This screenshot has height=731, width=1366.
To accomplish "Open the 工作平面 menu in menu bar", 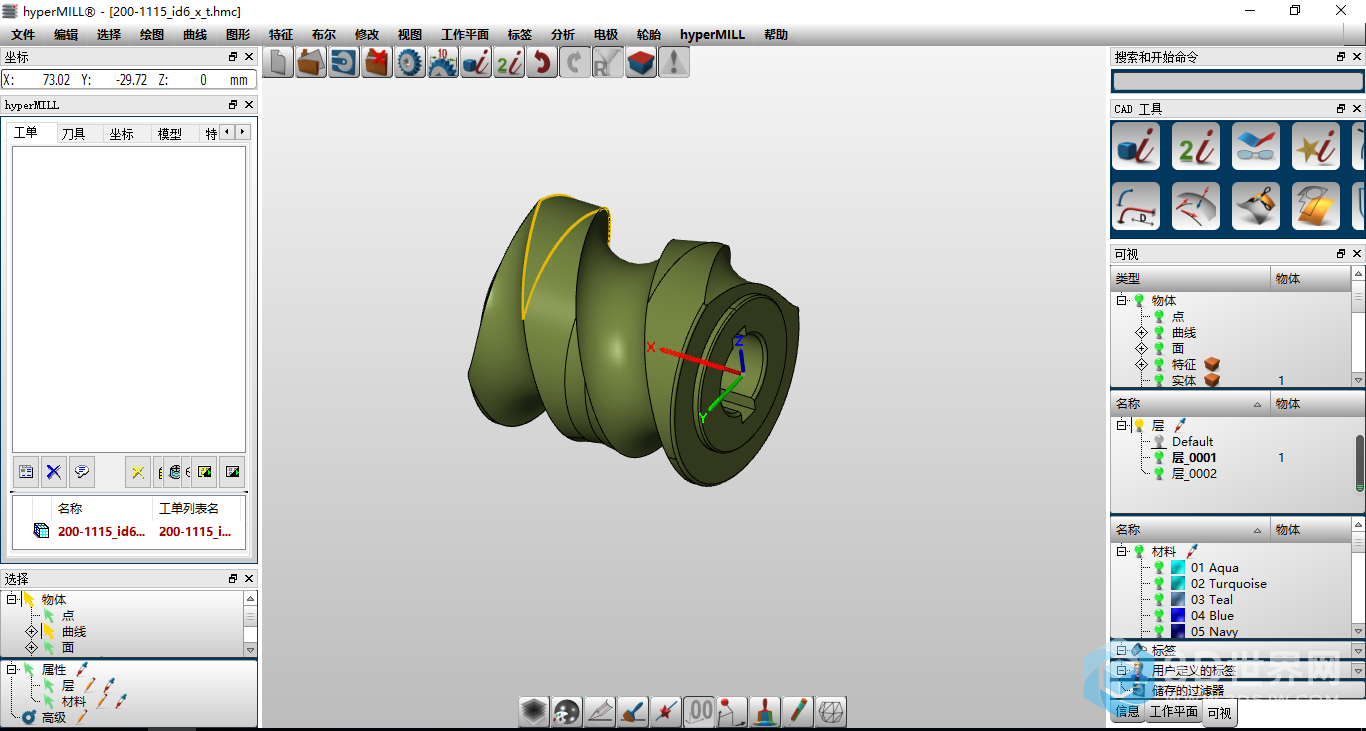I will tap(465, 34).
